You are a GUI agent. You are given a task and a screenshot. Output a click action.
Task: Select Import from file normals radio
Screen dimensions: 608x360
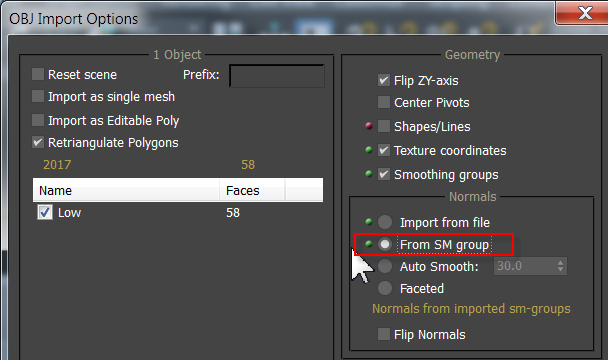tap(385, 222)
